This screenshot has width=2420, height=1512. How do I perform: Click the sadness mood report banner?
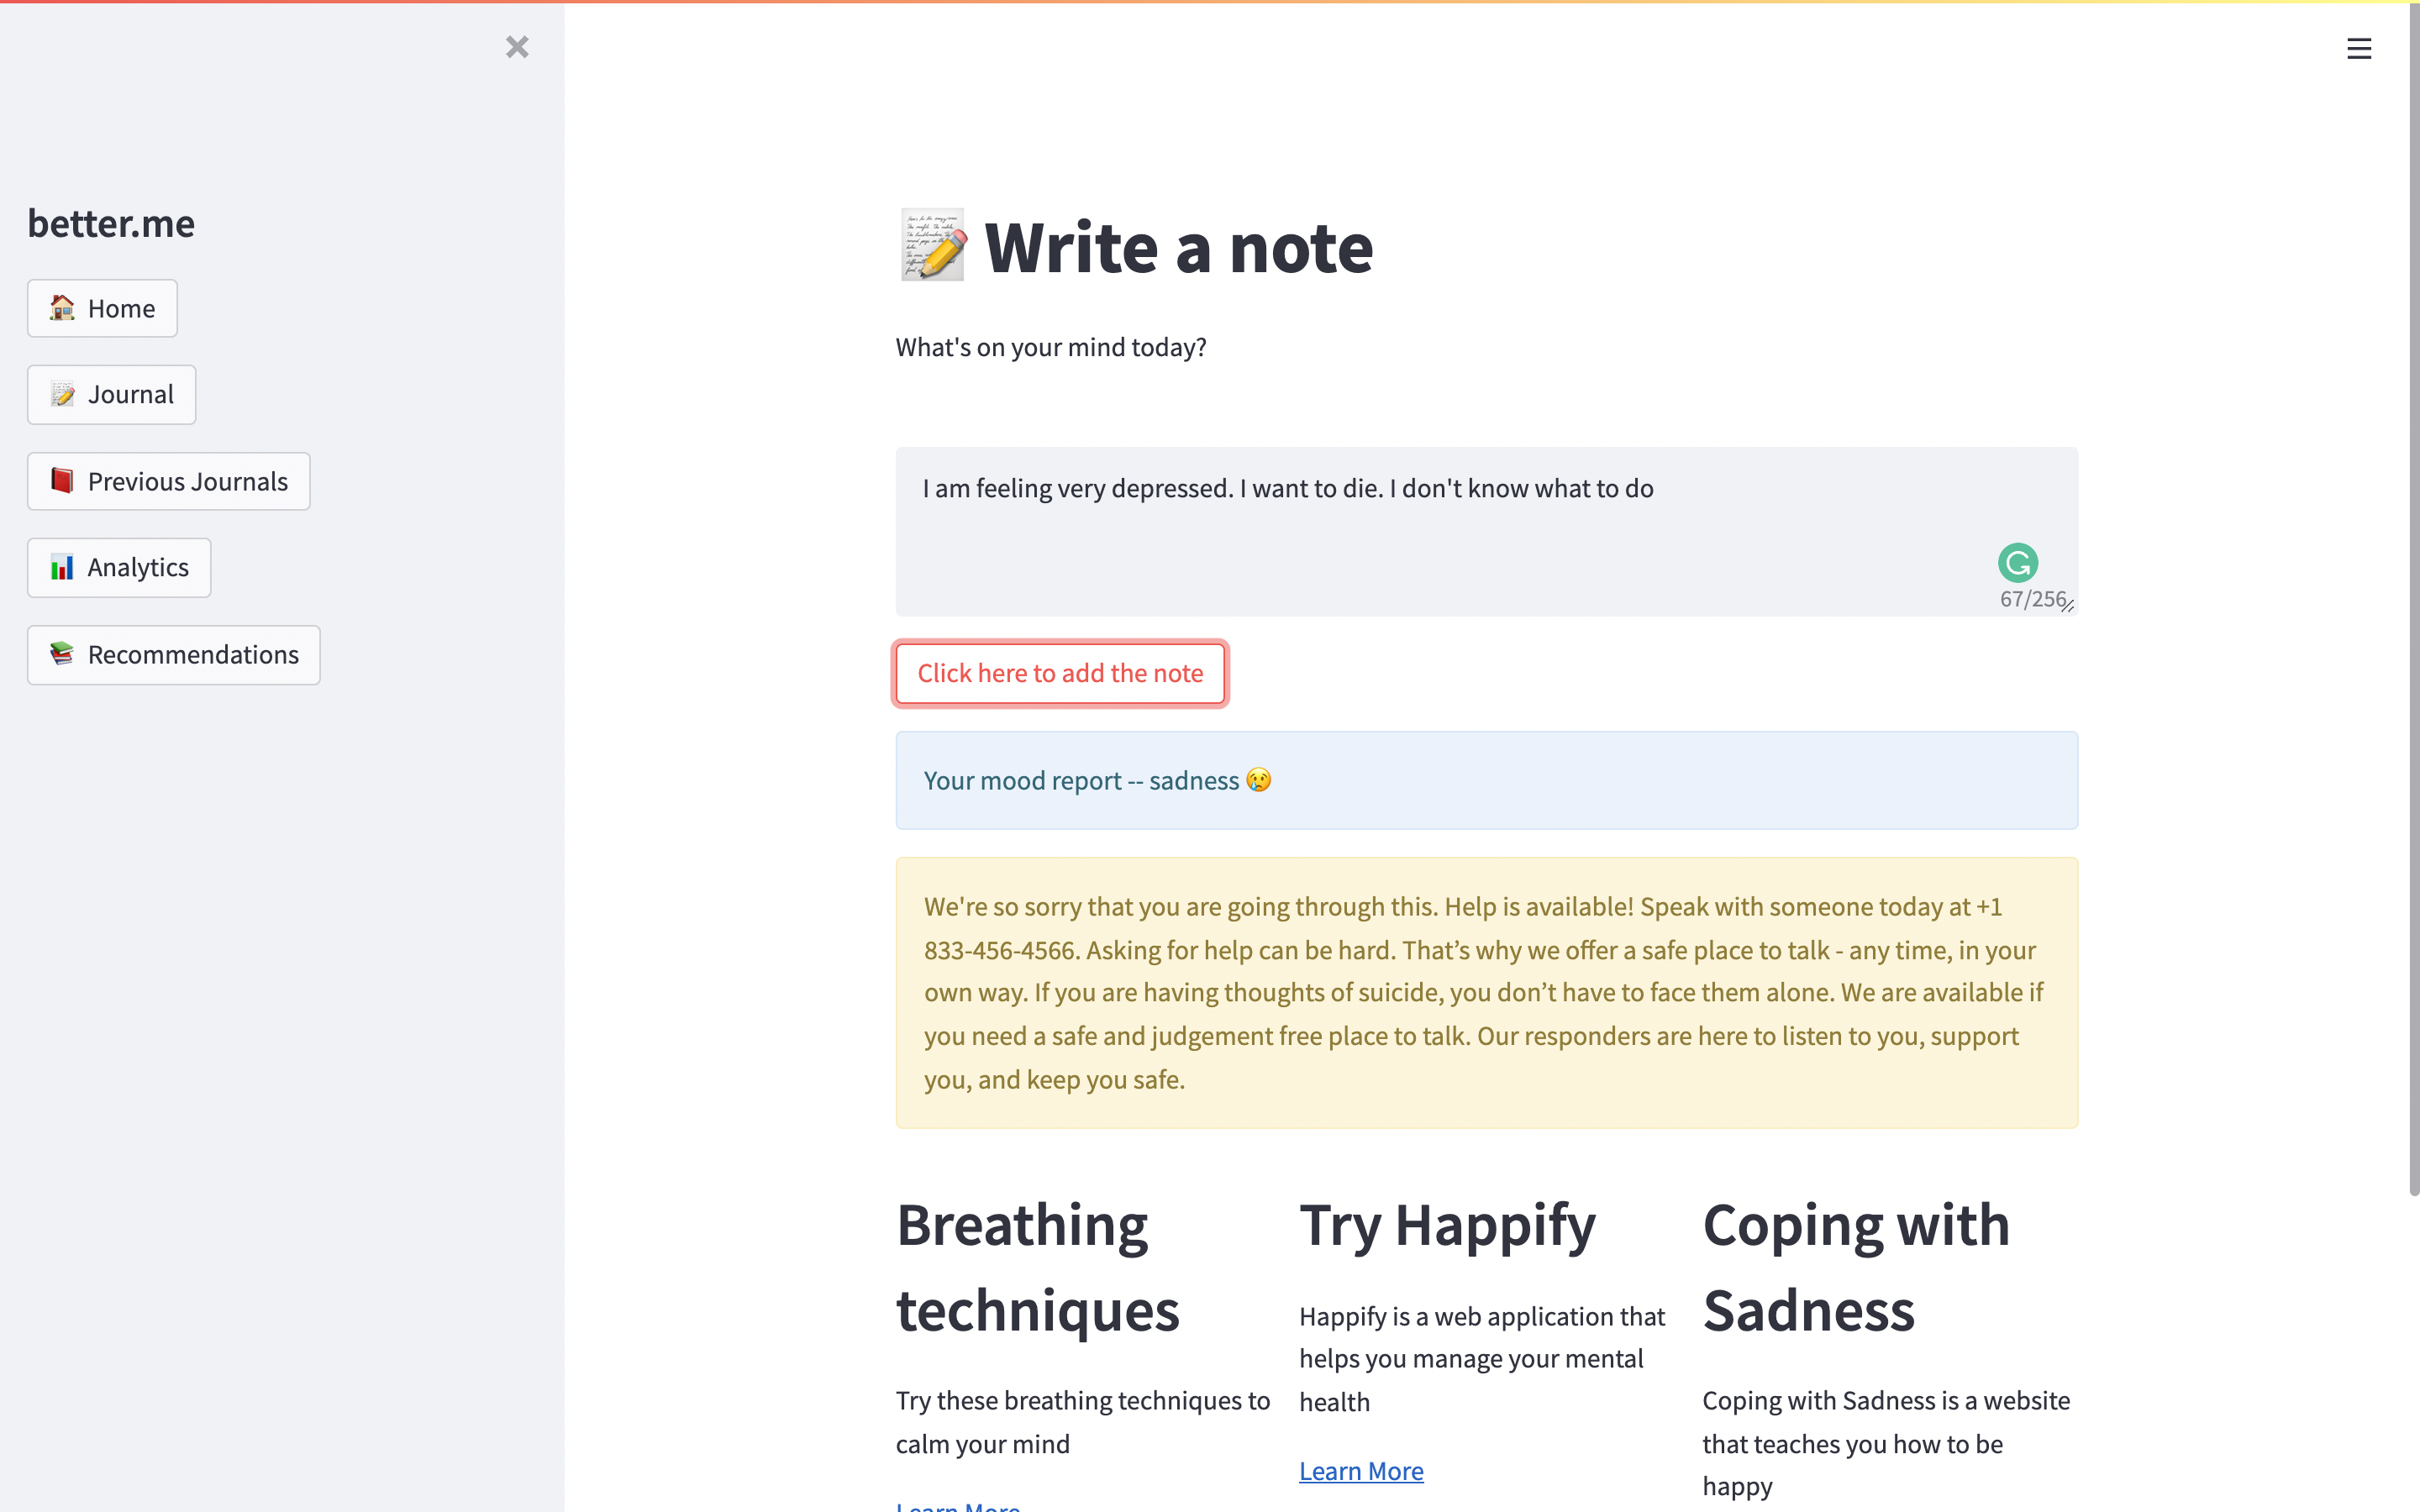coord(1486,780)
